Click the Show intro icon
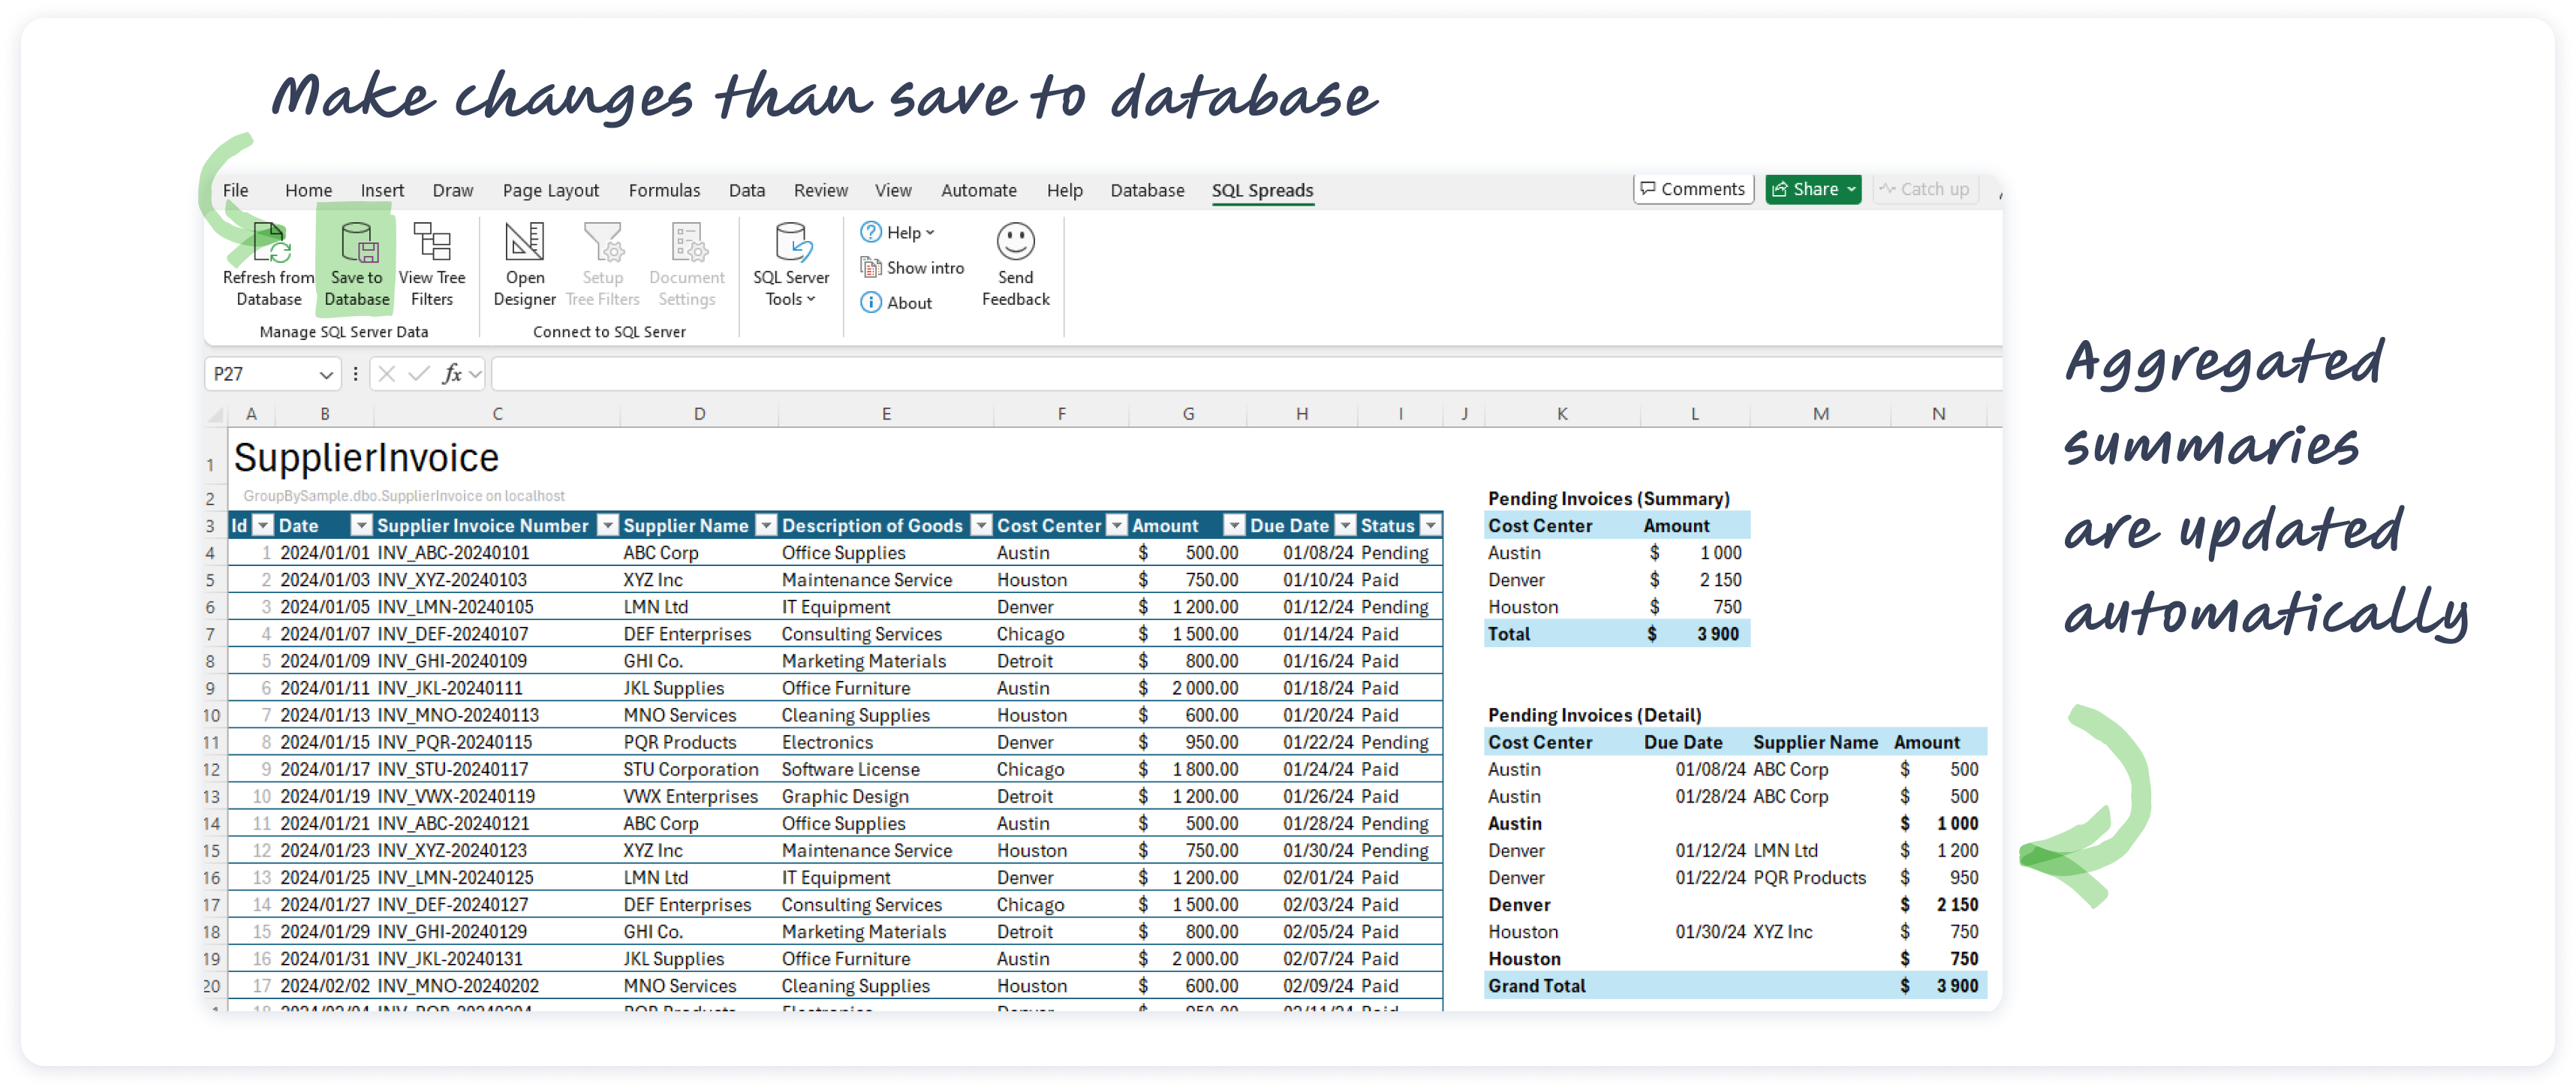Screen dimensions: 2576x1090 (871, 267)
